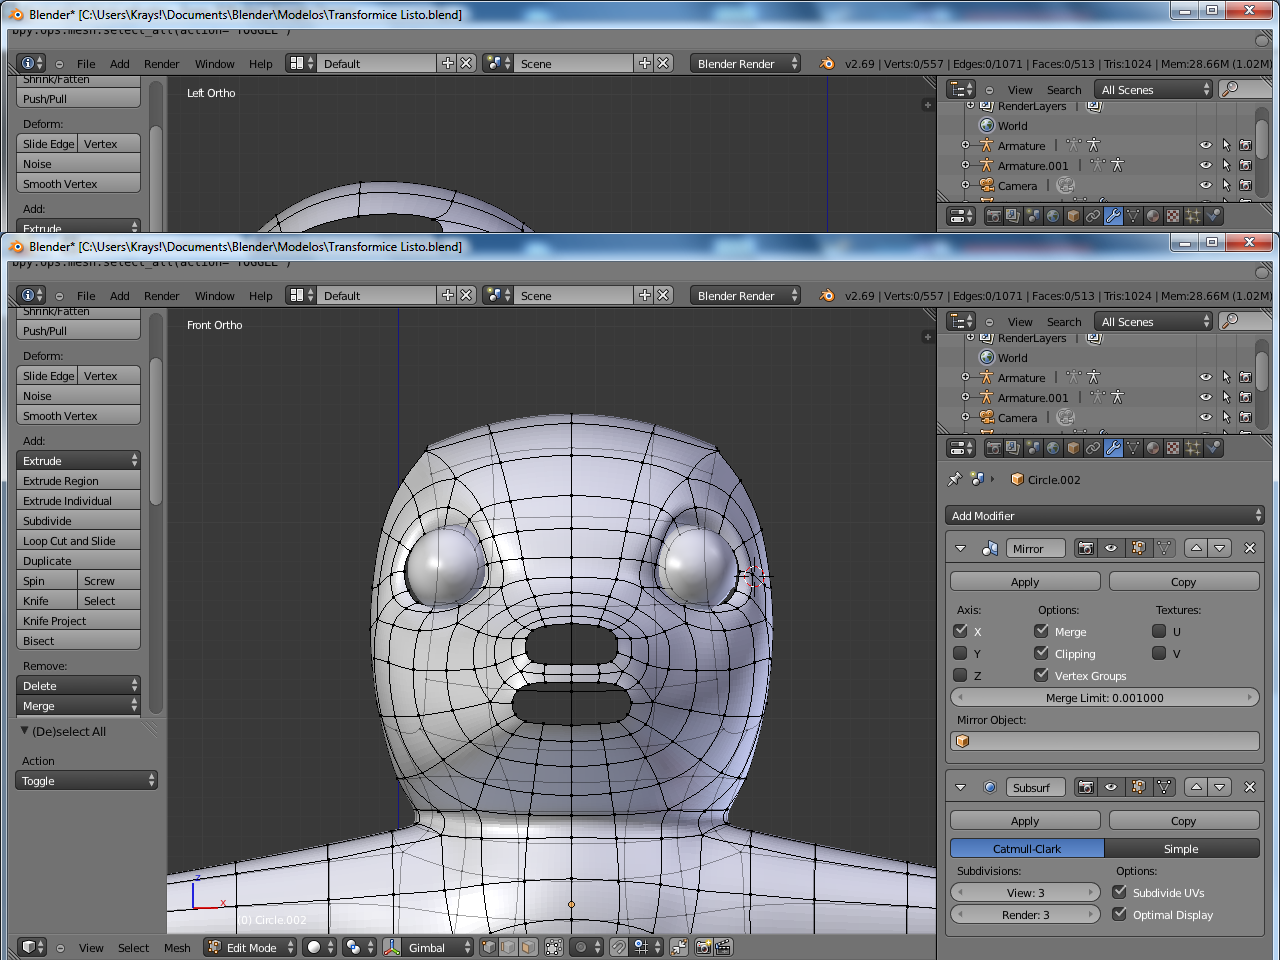Image resolution: width=1280 pixels, height=960 pixels.
Task: Open World properties tab in front window
Action: click(x=1053, y=448)
